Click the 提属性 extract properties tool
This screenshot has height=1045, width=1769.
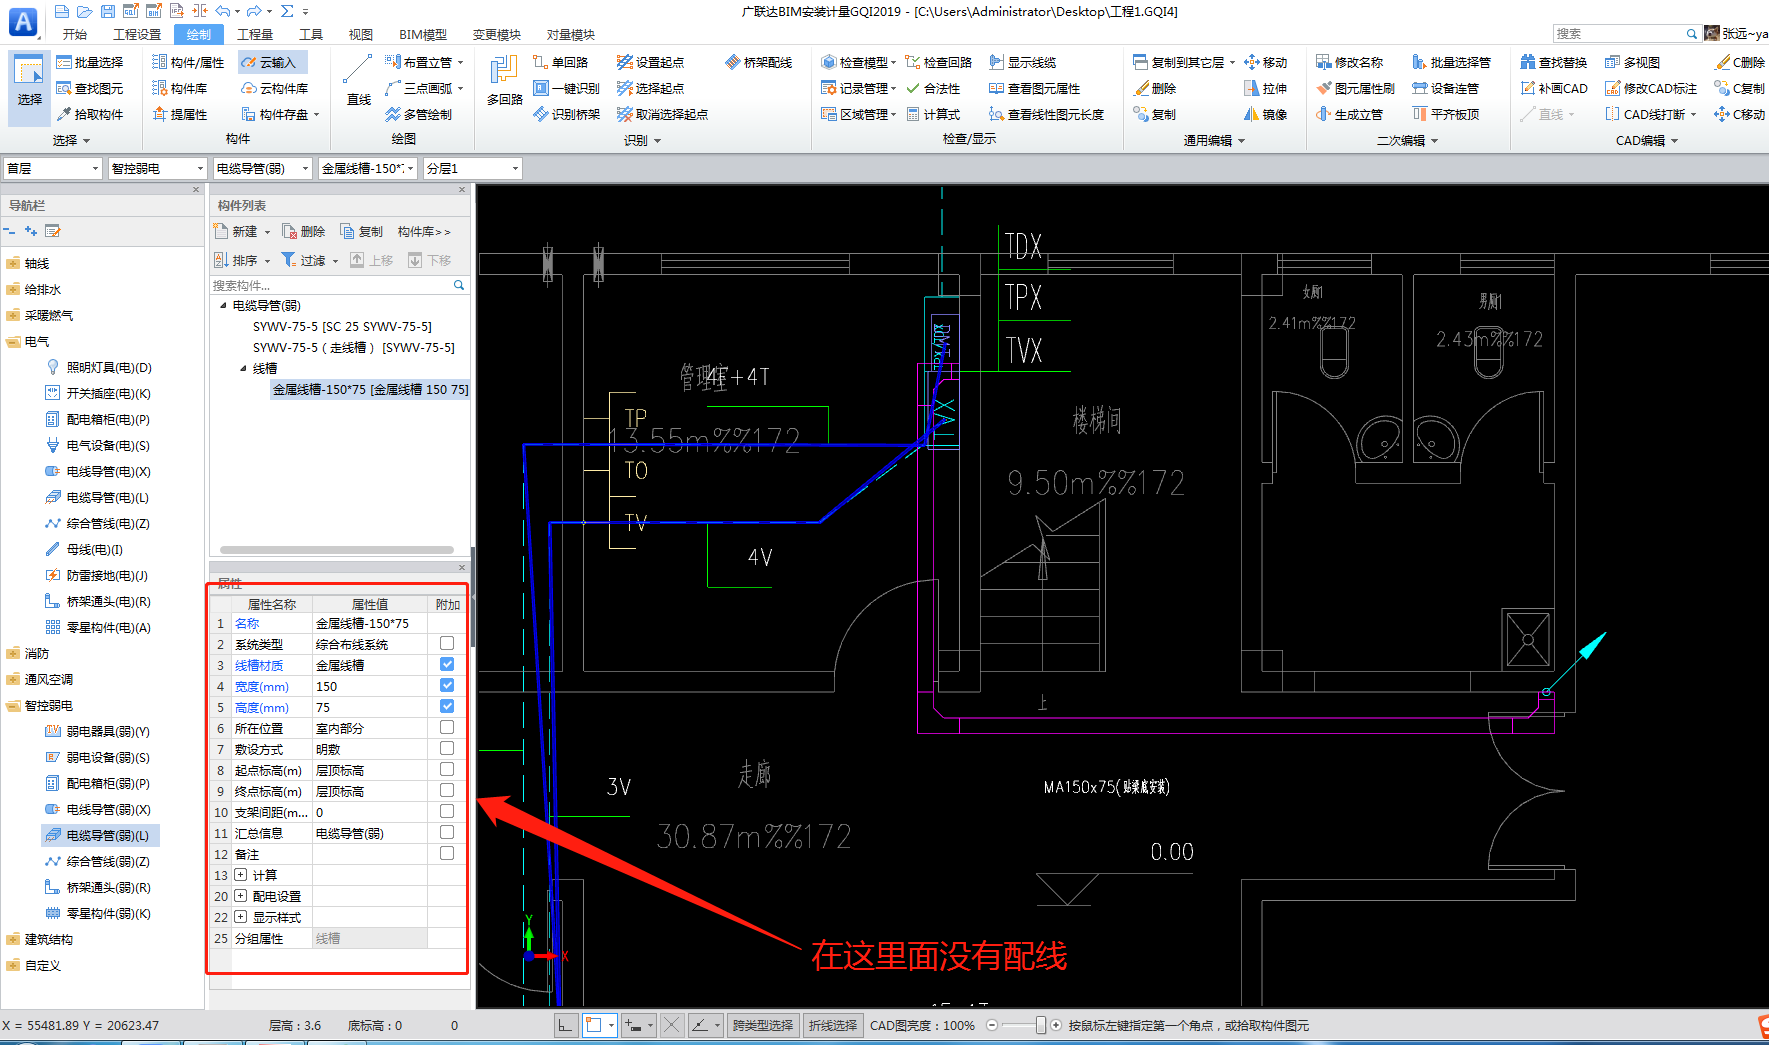[x=180, y=114]
